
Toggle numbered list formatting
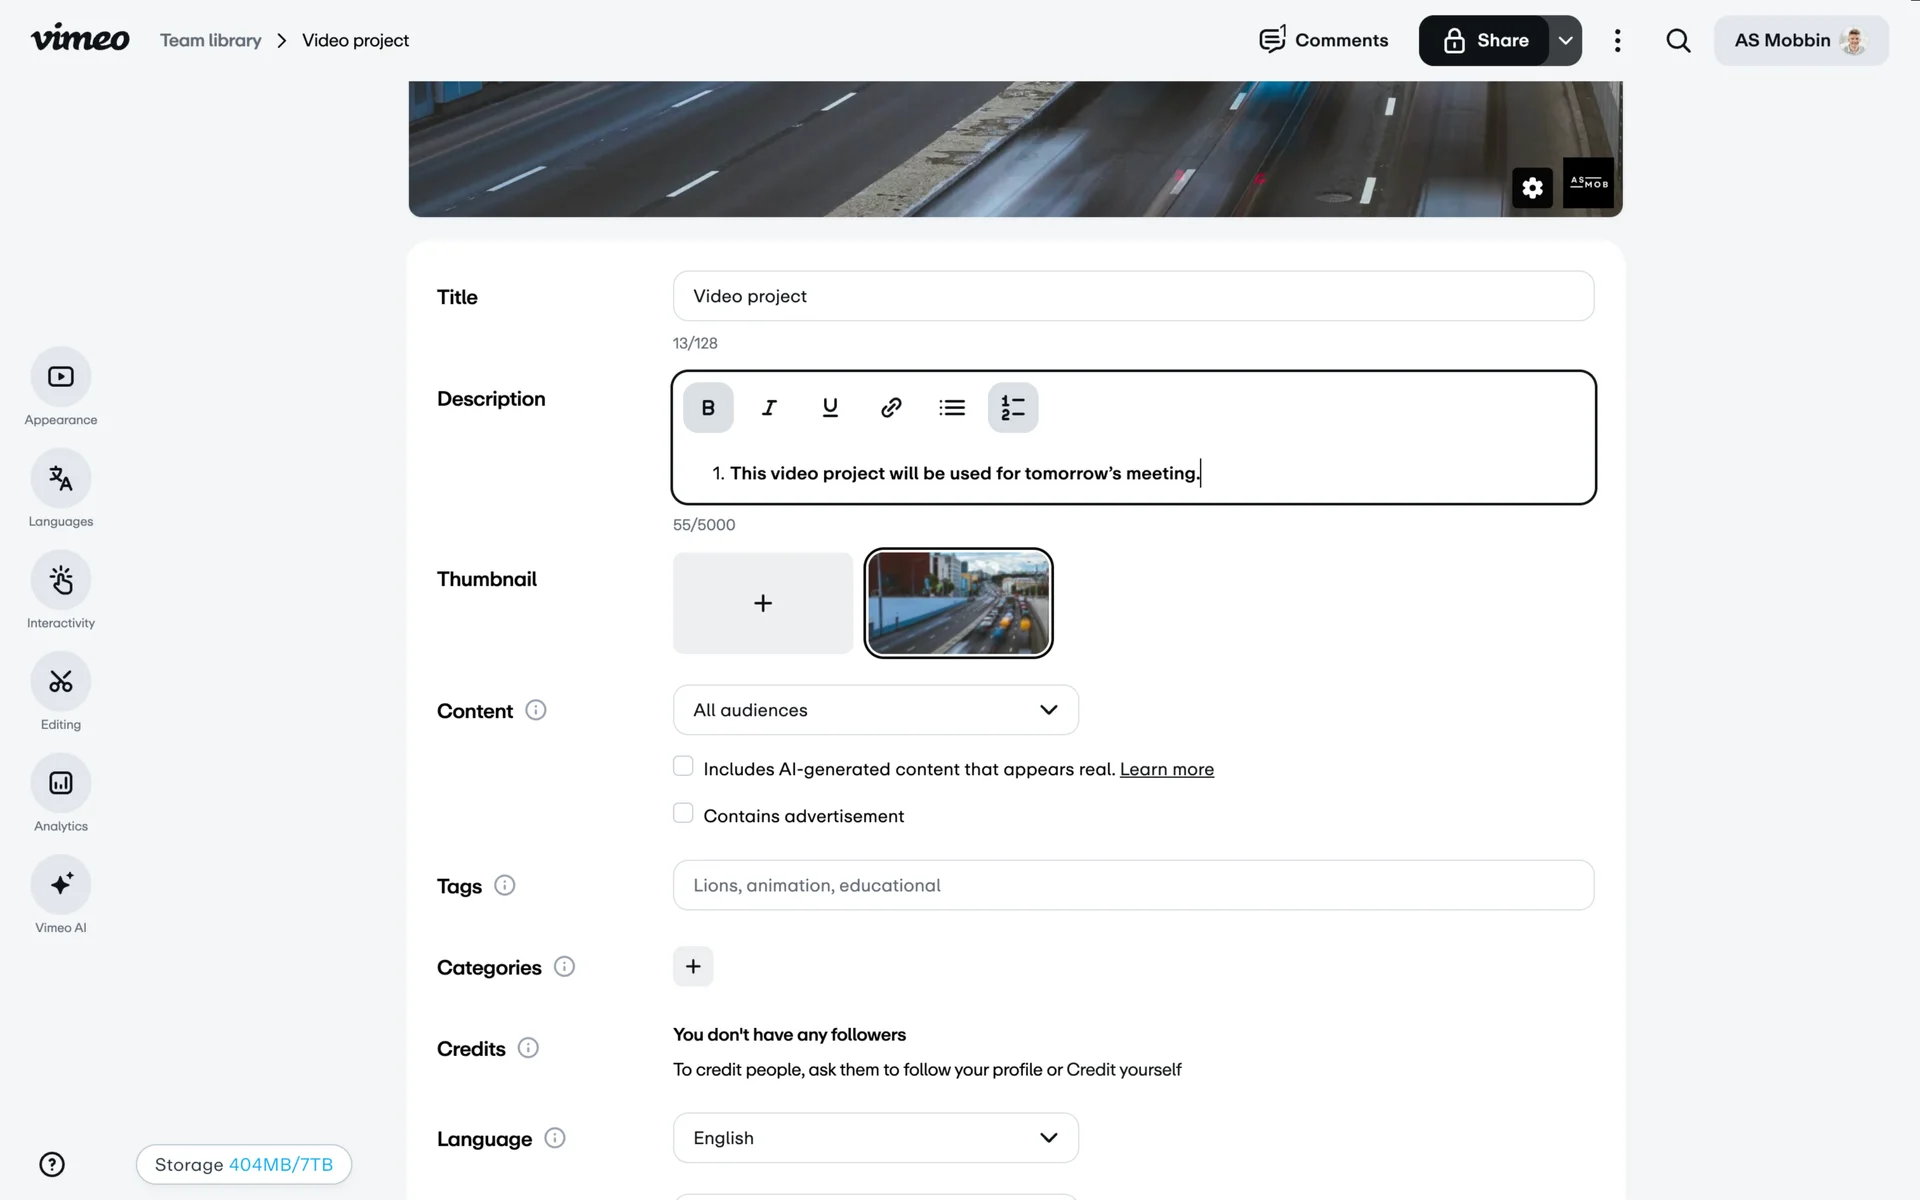coord(1013,408)
